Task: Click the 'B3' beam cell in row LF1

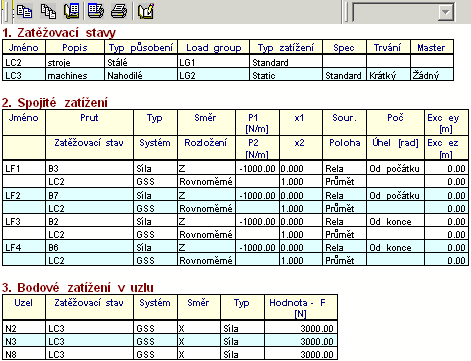Action: (x=89, y=168)
